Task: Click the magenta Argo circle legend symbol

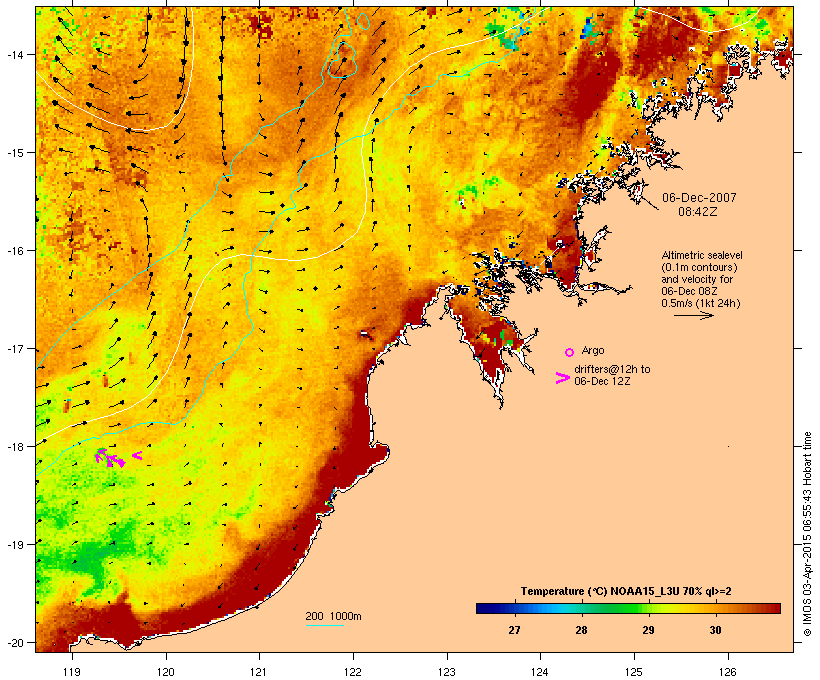Action: [570, 353]
